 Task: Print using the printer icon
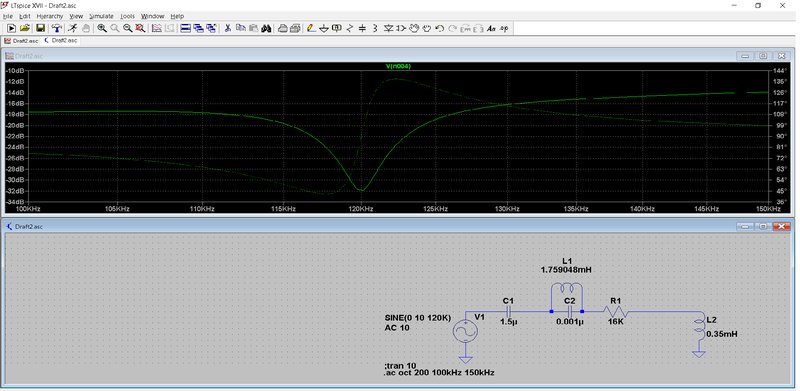283,28
